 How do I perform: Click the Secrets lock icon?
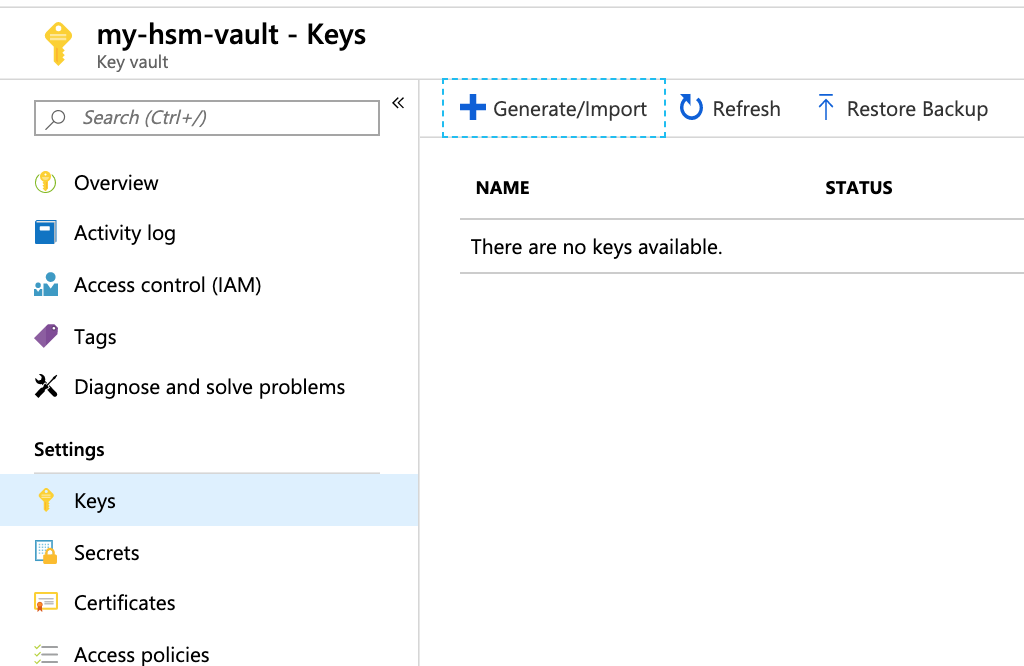click(46, 552)
